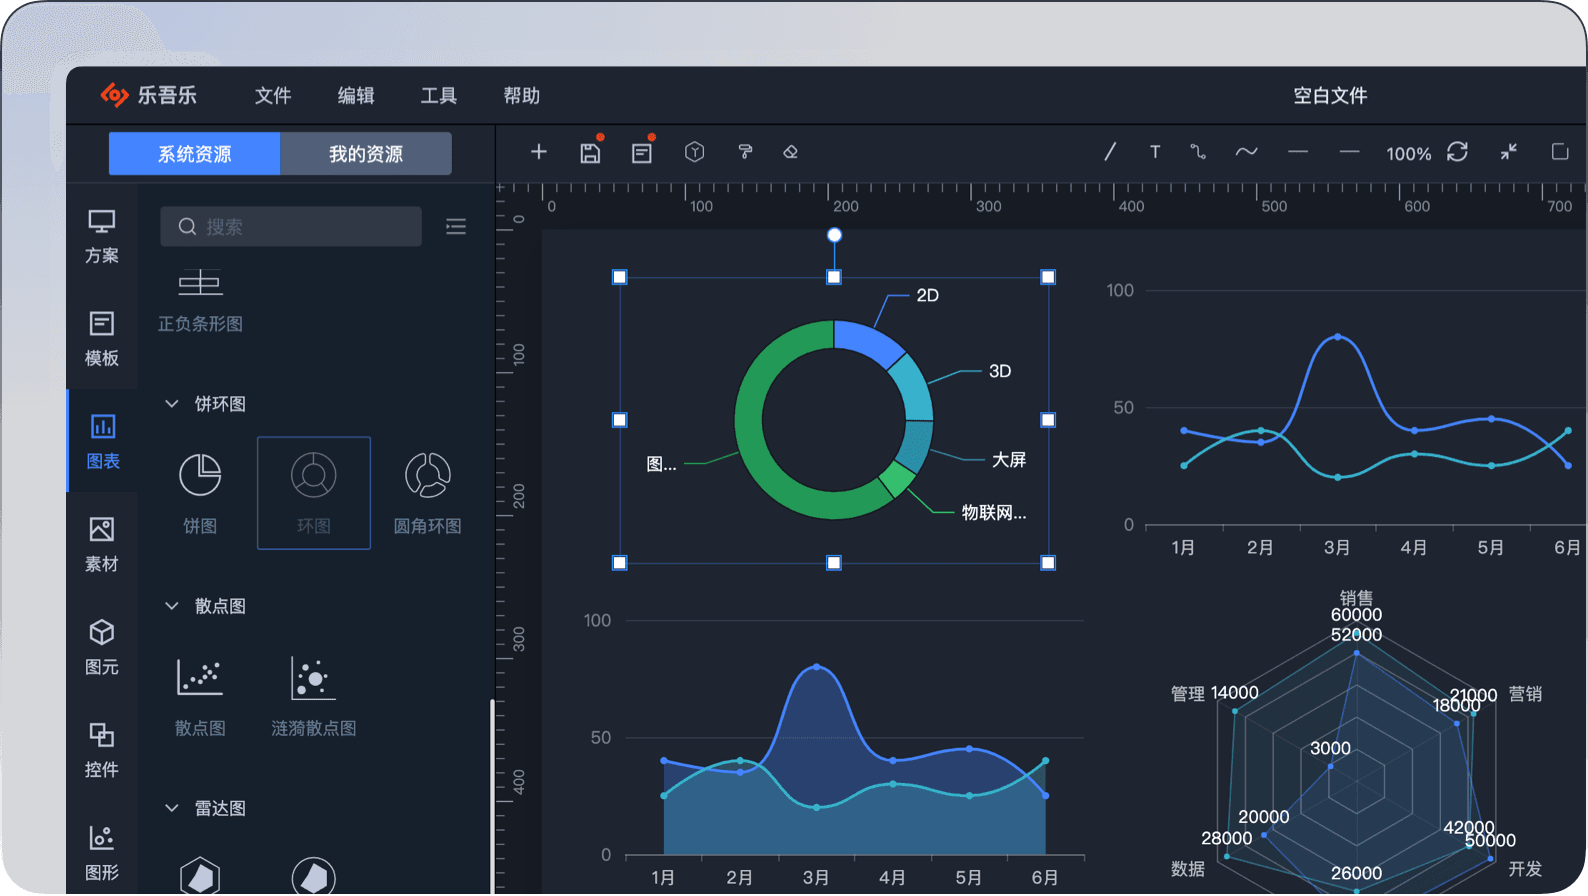Image resolution: width=1588 pixels, height=896 pixels.
Task: Click the 3D cube toolbar icon
Action: point(694,152)
